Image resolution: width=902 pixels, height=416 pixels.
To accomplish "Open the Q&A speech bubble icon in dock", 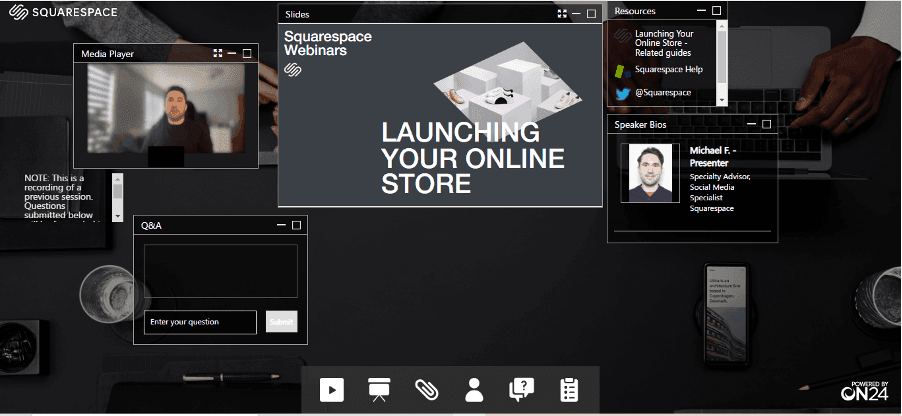I will (522, 390).
